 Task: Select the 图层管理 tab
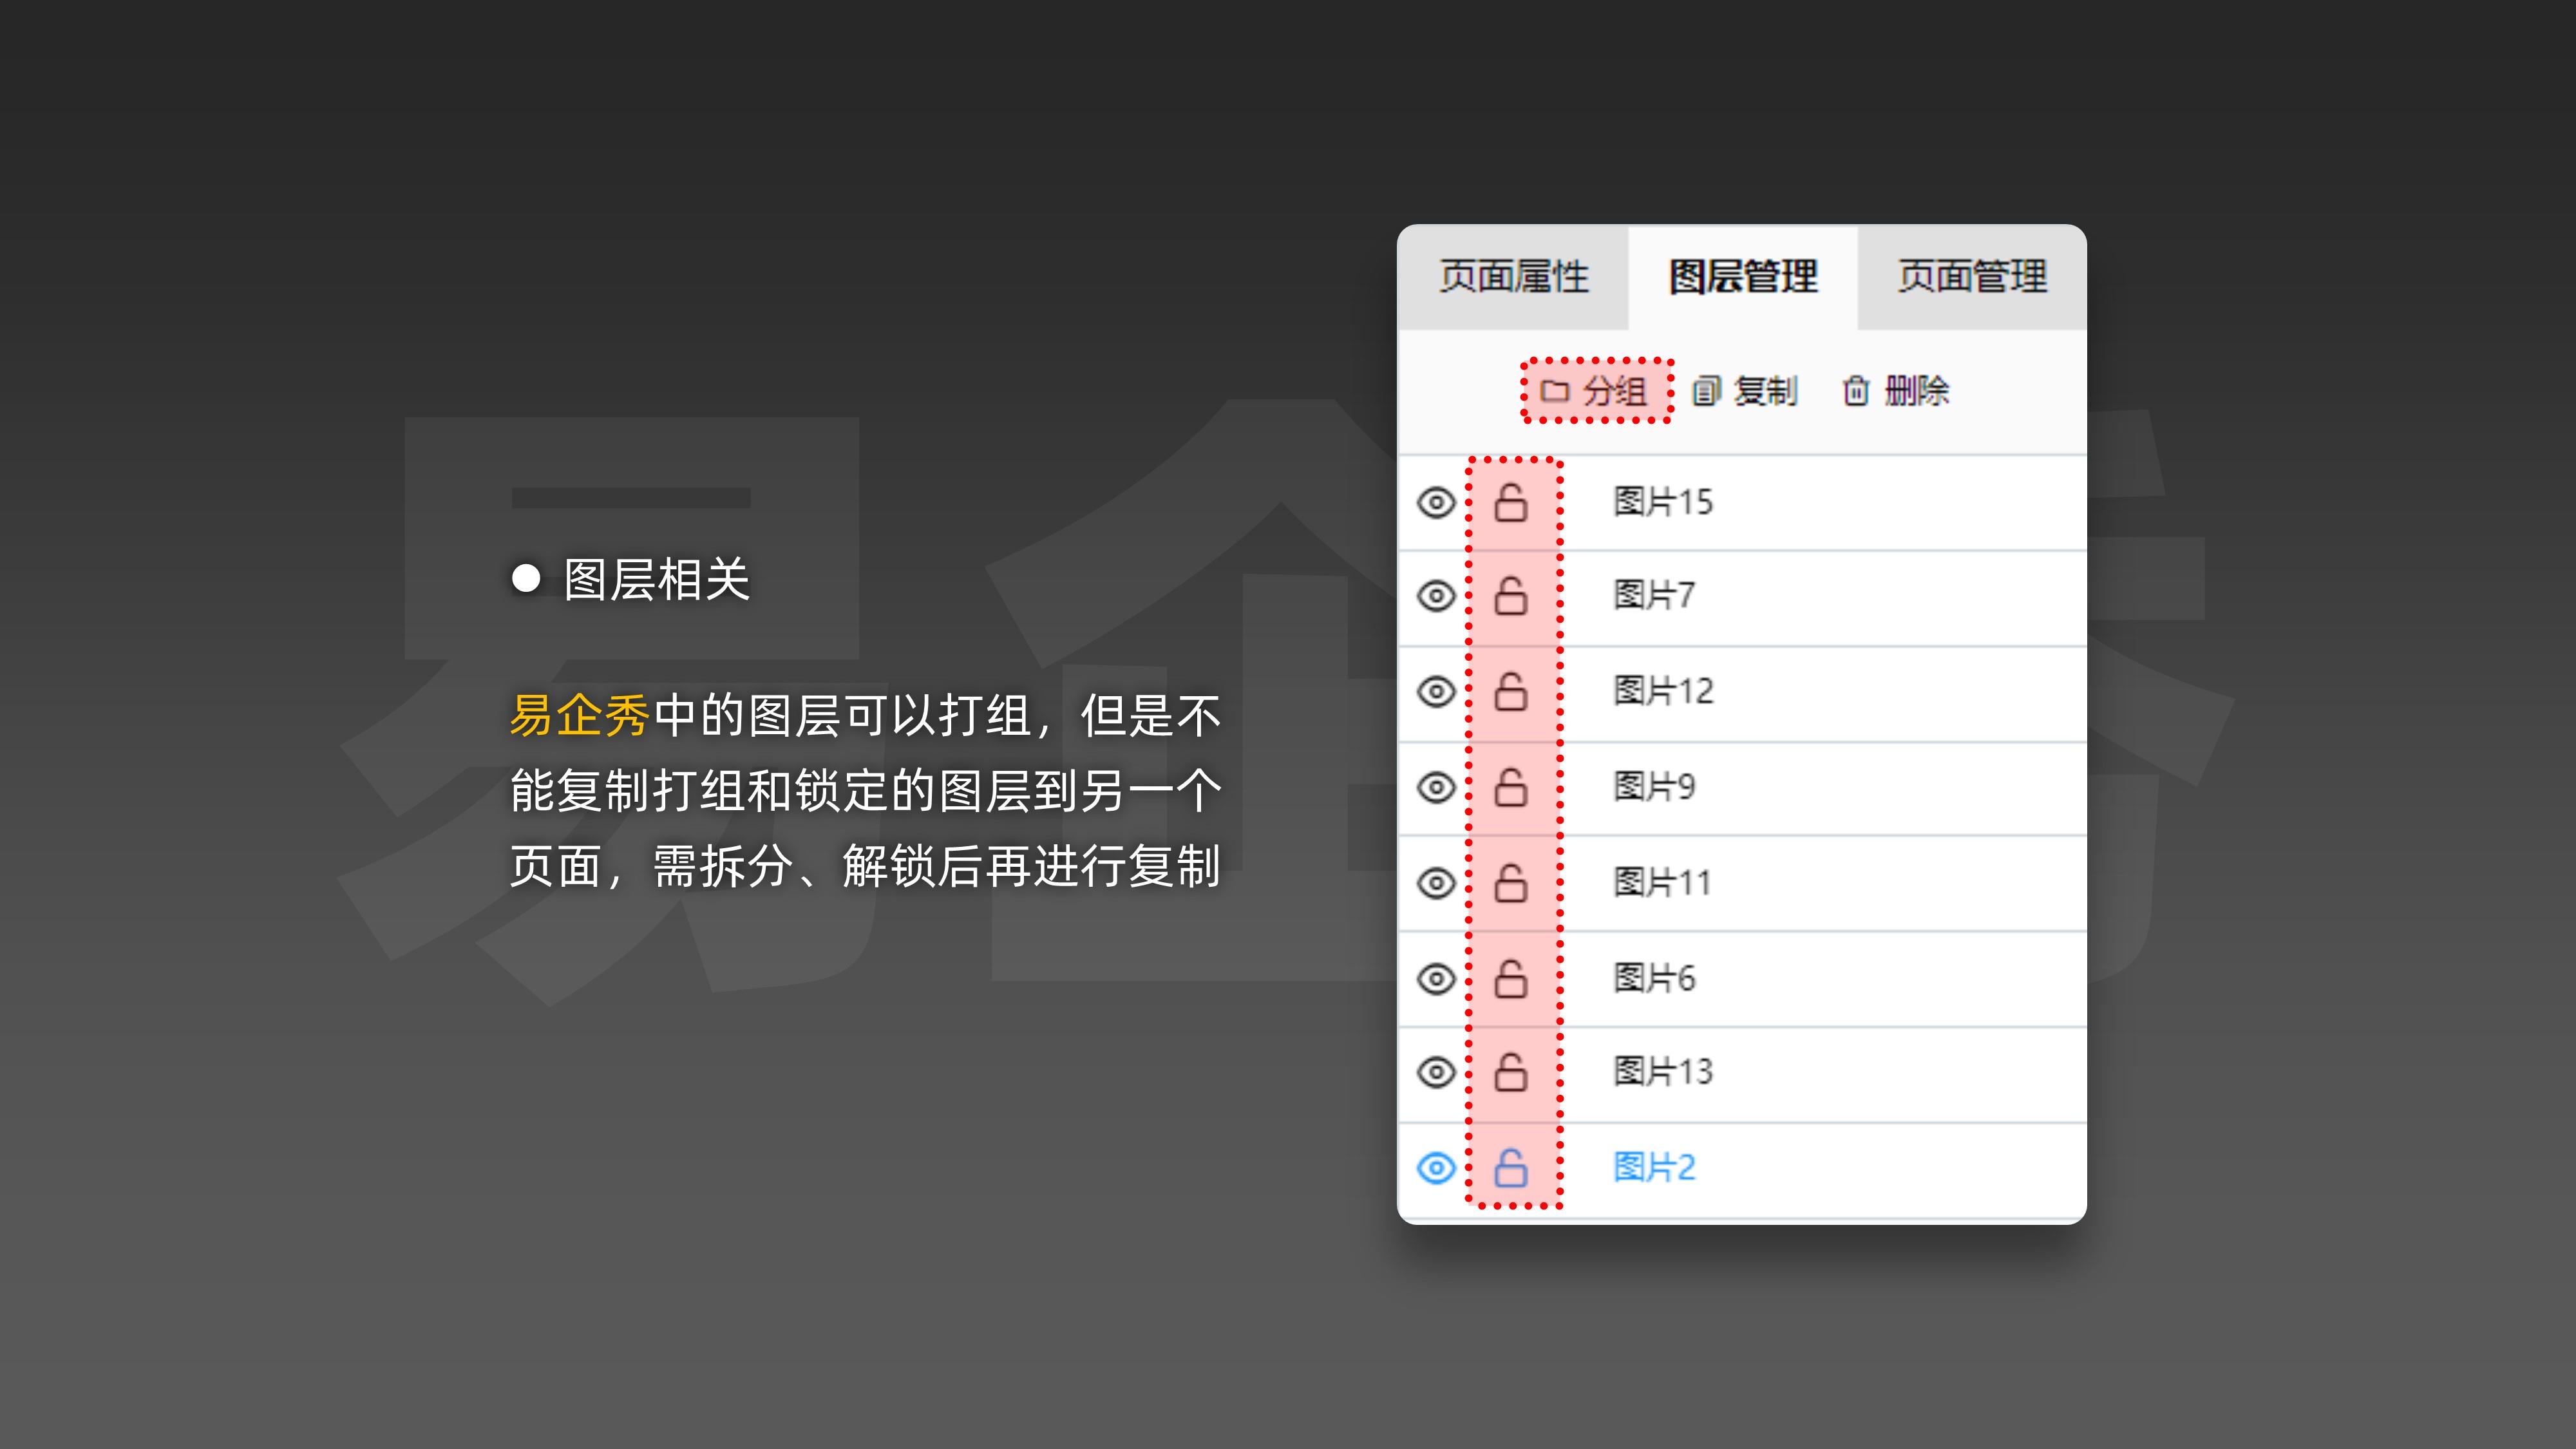1743,277
